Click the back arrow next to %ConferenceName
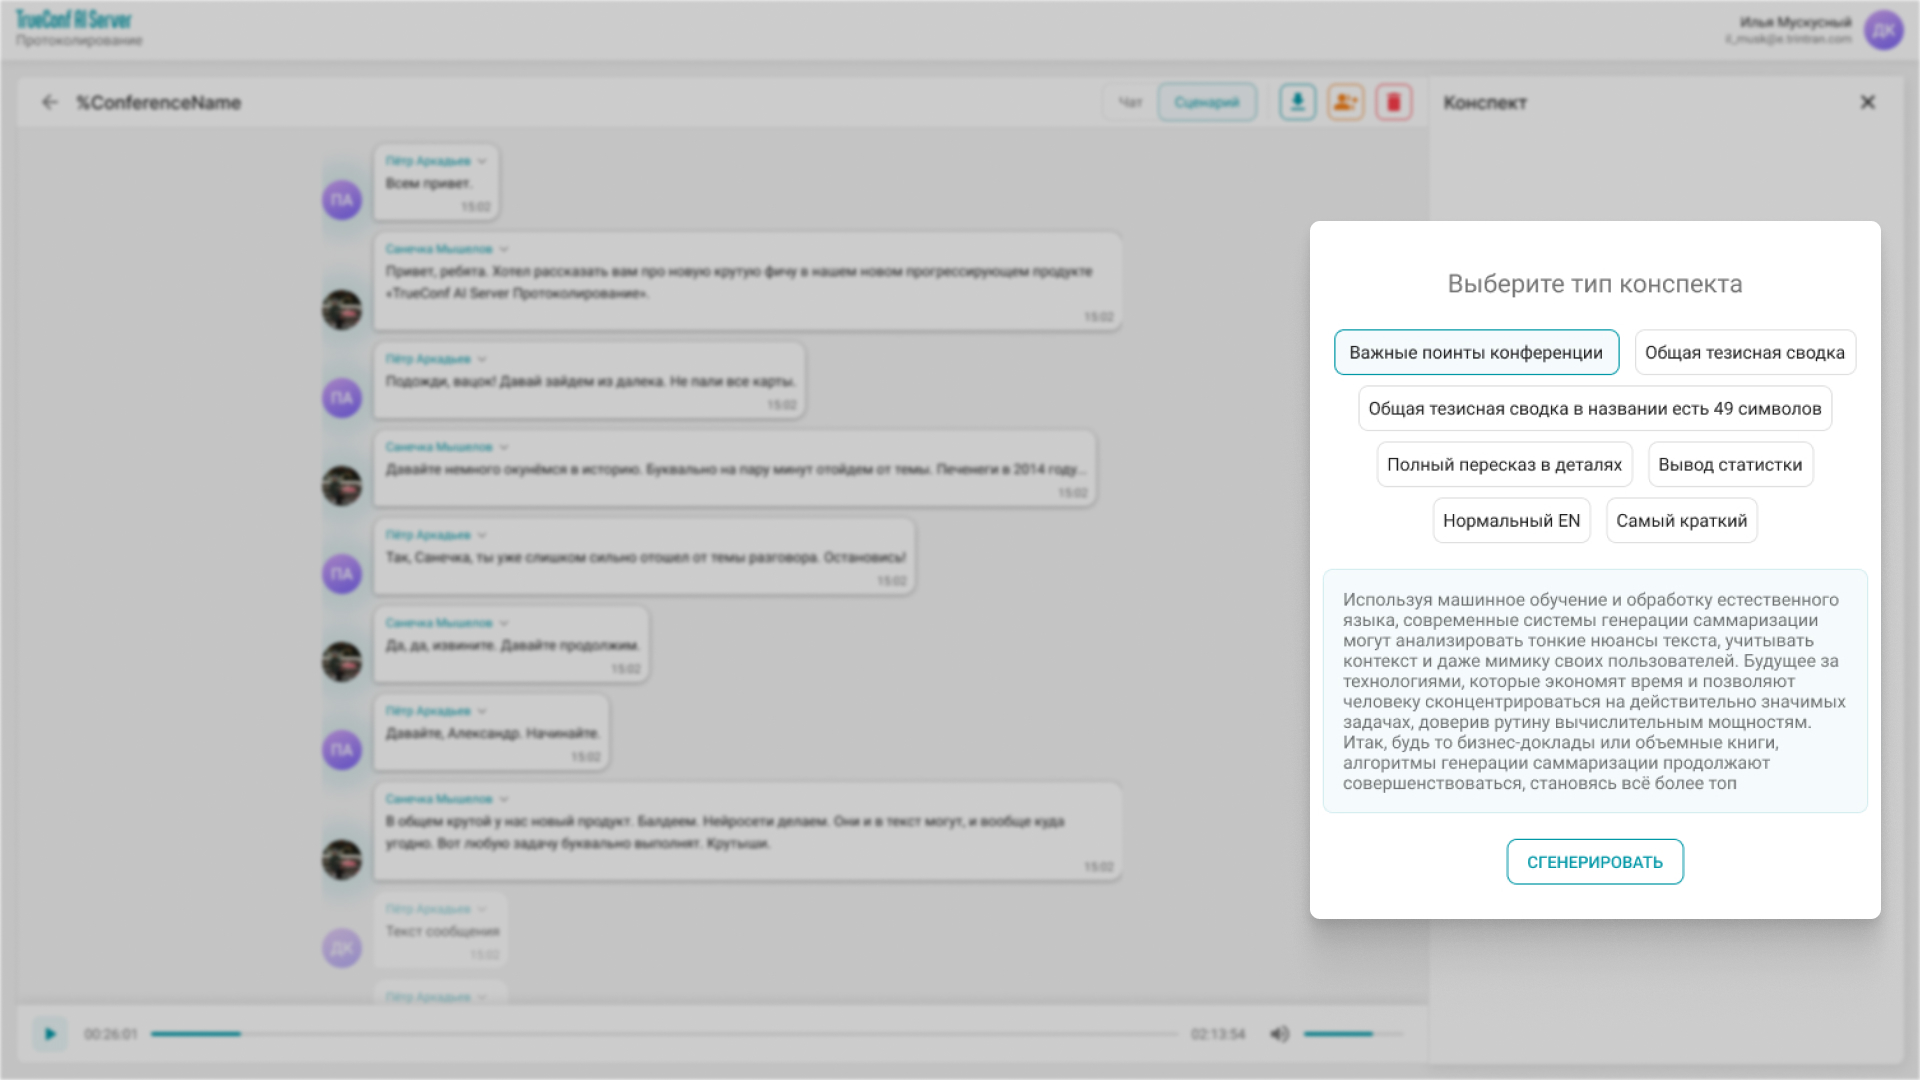Image resolution: width=1920 pixels, height=1080 pixels. pos(50,102)
